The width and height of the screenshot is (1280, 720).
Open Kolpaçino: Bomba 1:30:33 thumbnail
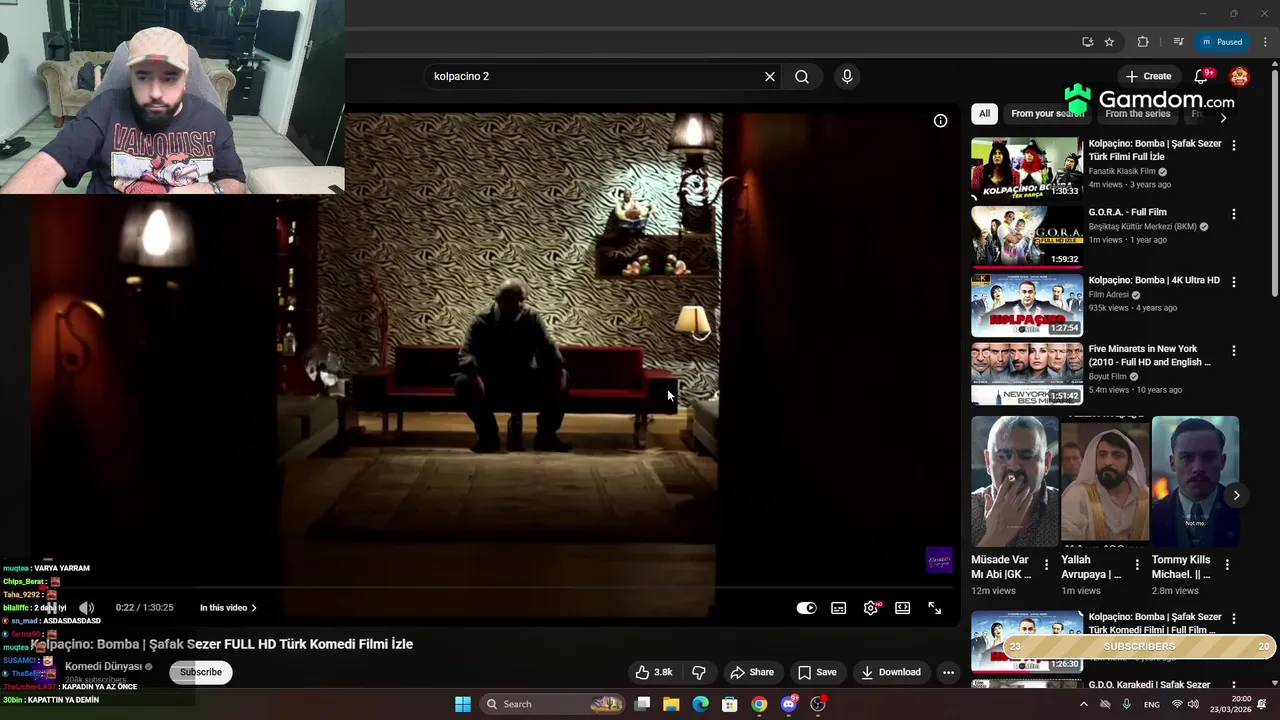tap(1026, 168)
